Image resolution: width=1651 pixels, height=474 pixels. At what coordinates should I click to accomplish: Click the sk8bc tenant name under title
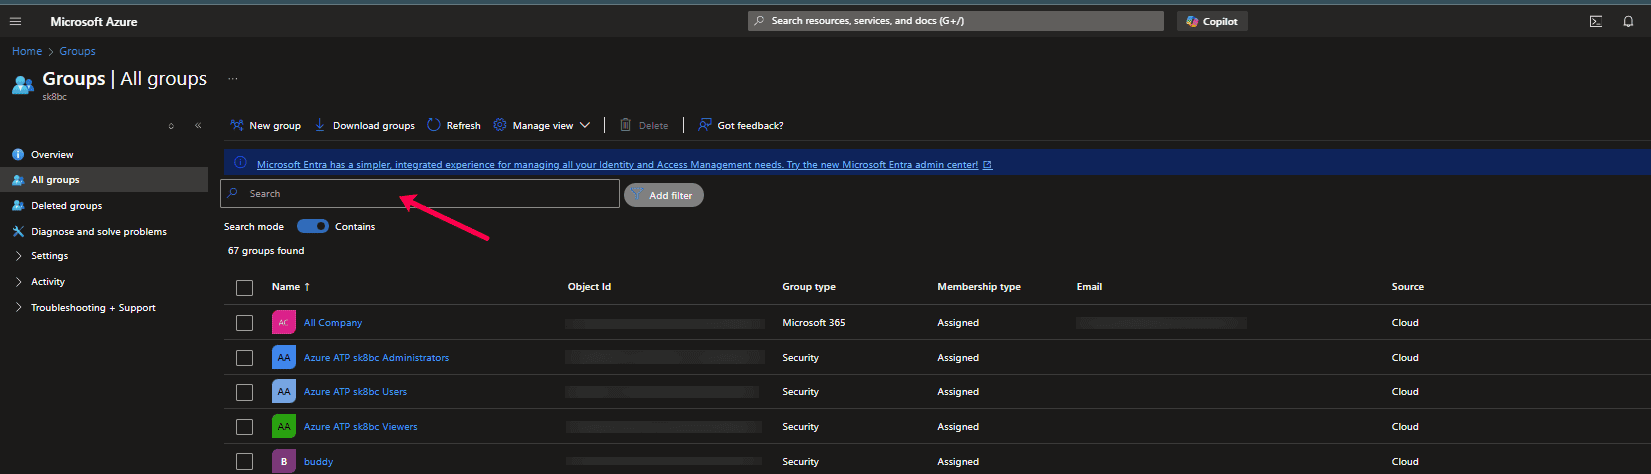coord(54,97)
